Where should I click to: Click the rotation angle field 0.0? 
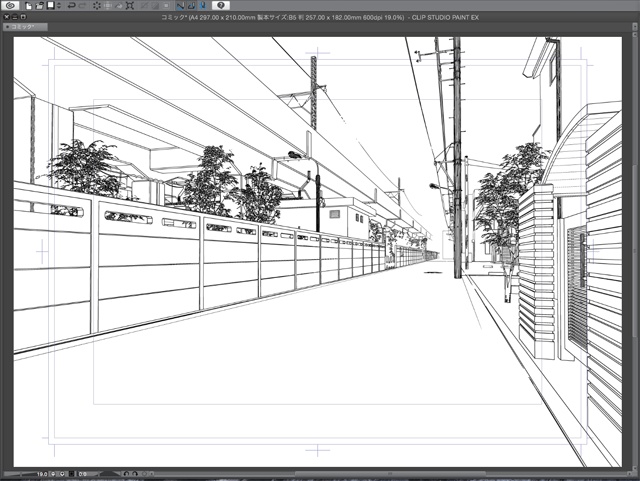point(82,474)
